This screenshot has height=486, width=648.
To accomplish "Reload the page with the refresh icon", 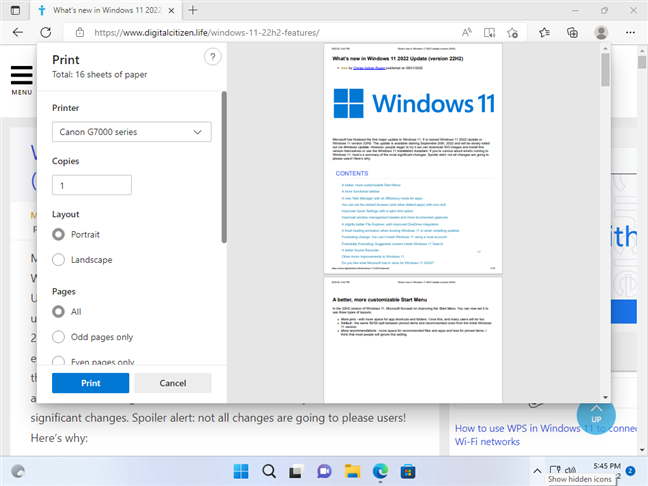I will (x=45, y=32).
